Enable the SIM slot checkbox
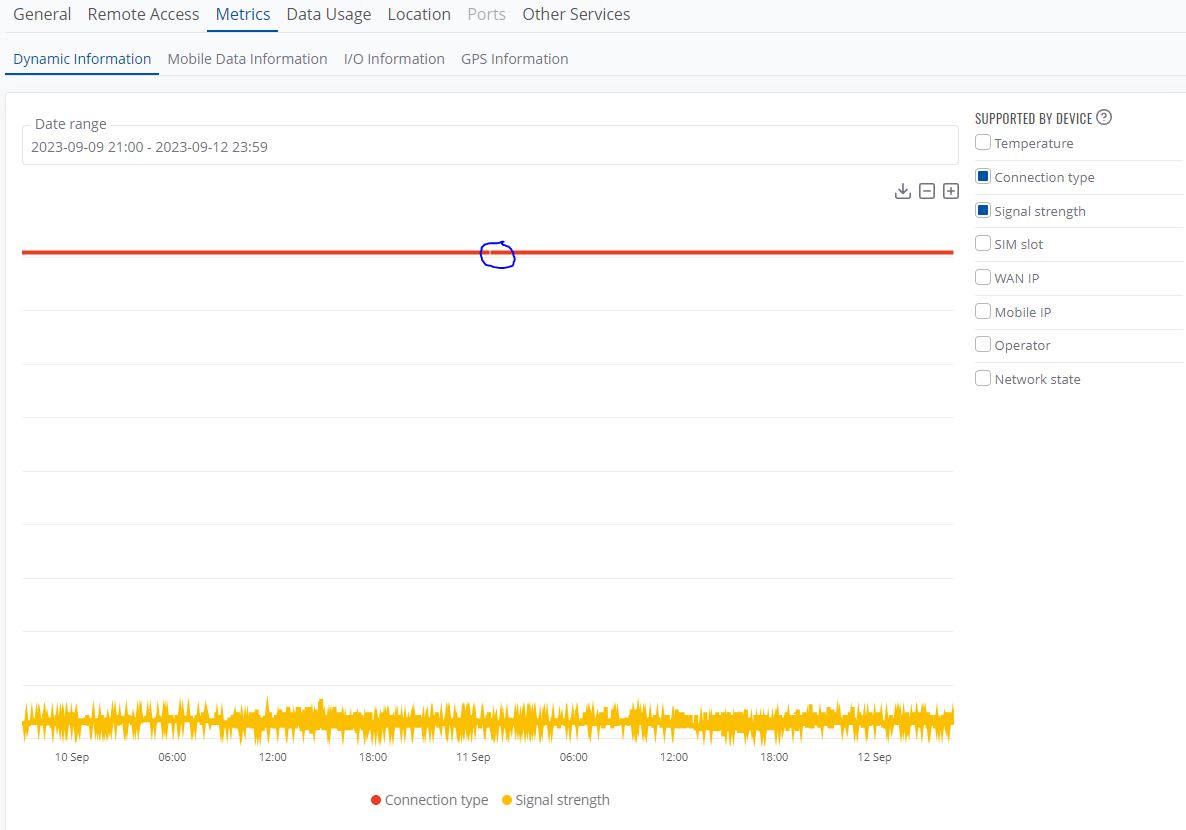The image size is (1186, 830). 983,244
